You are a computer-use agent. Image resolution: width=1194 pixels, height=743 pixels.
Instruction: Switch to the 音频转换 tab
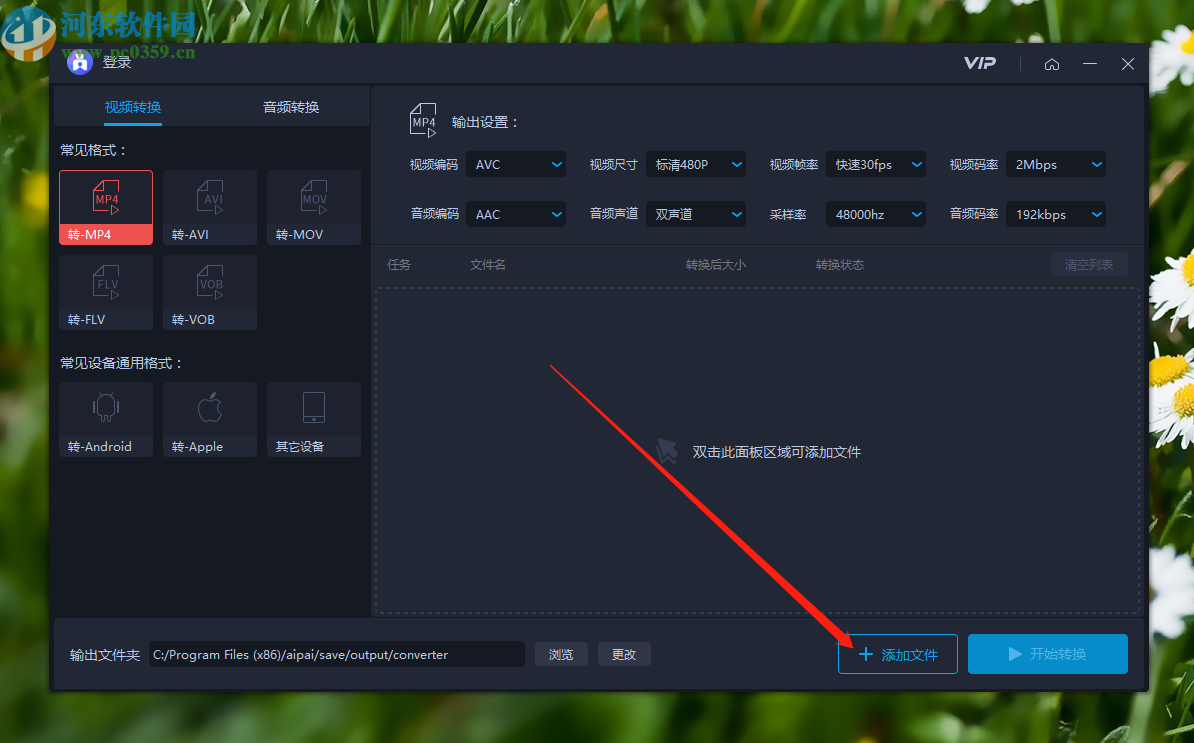pos(291,107)
